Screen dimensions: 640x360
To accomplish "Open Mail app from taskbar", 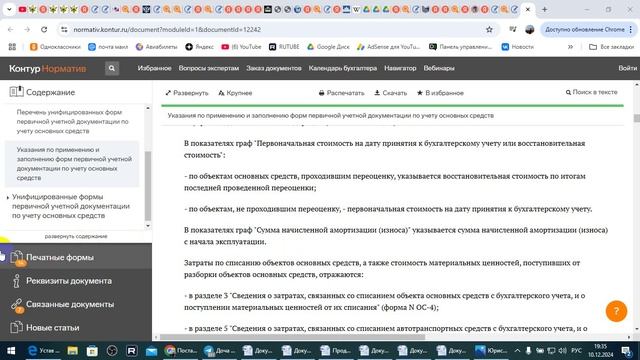I will [x=151, y=351].
